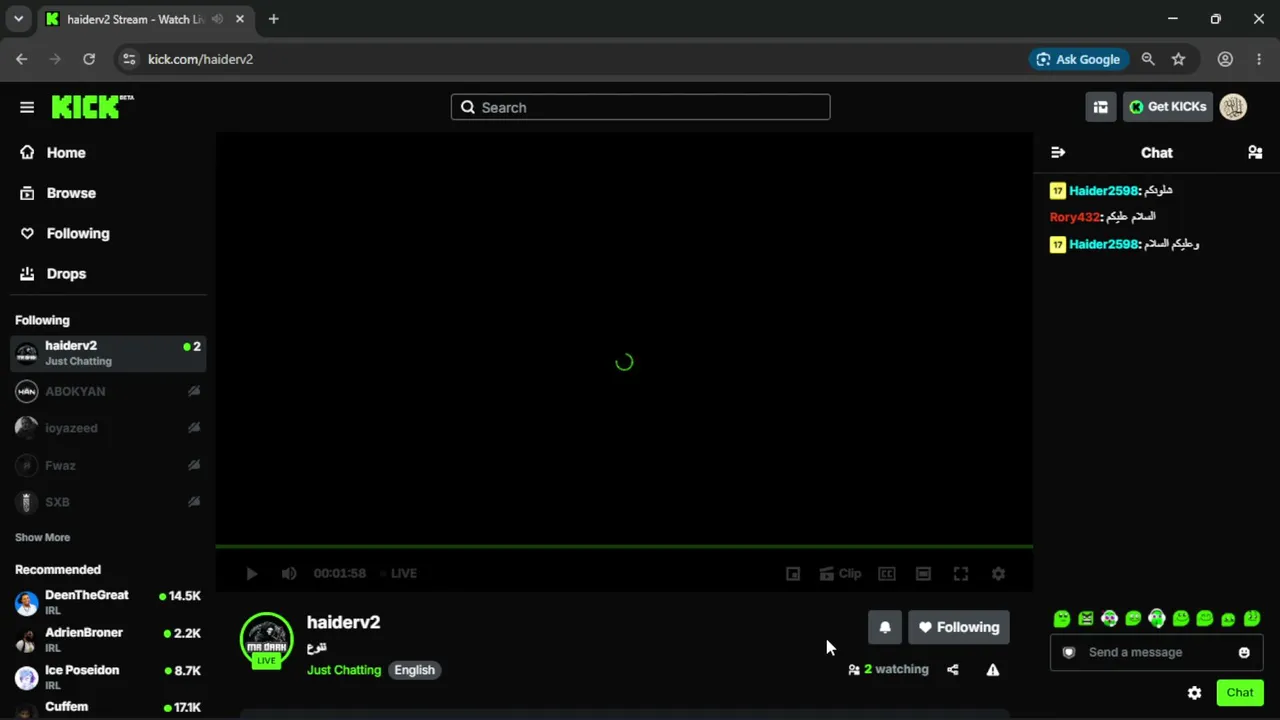Open recommended channel Ice Poseidon

(108, 678)
